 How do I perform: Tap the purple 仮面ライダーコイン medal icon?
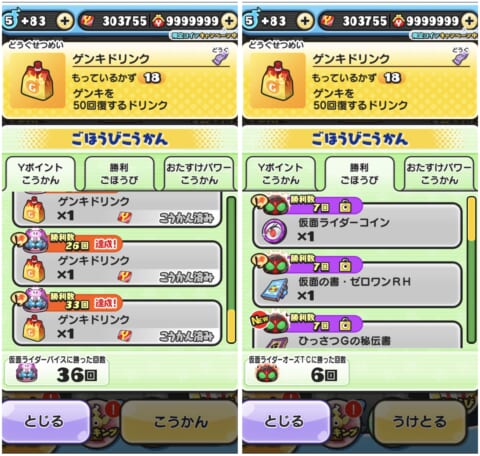[x=274, y=231]
